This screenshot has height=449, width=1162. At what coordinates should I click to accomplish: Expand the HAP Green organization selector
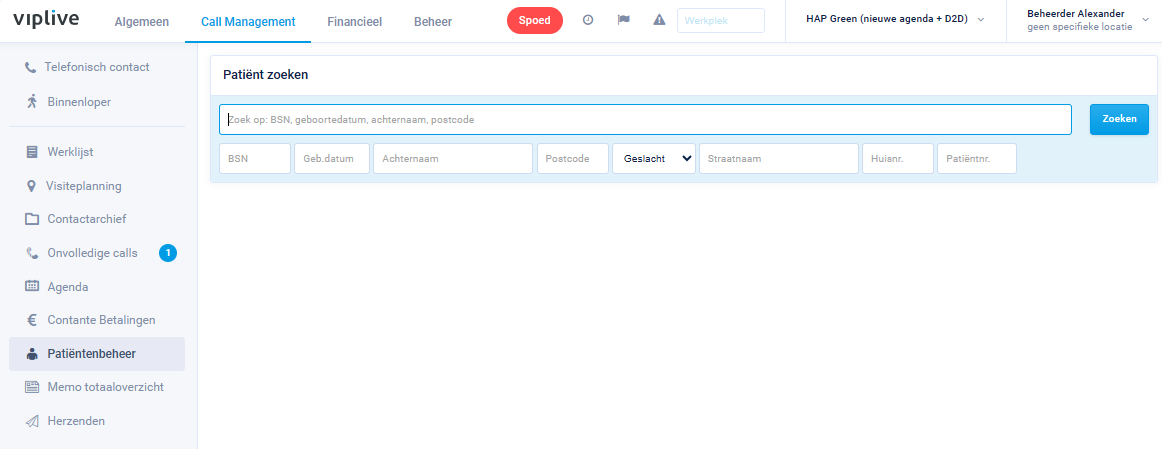895,19
